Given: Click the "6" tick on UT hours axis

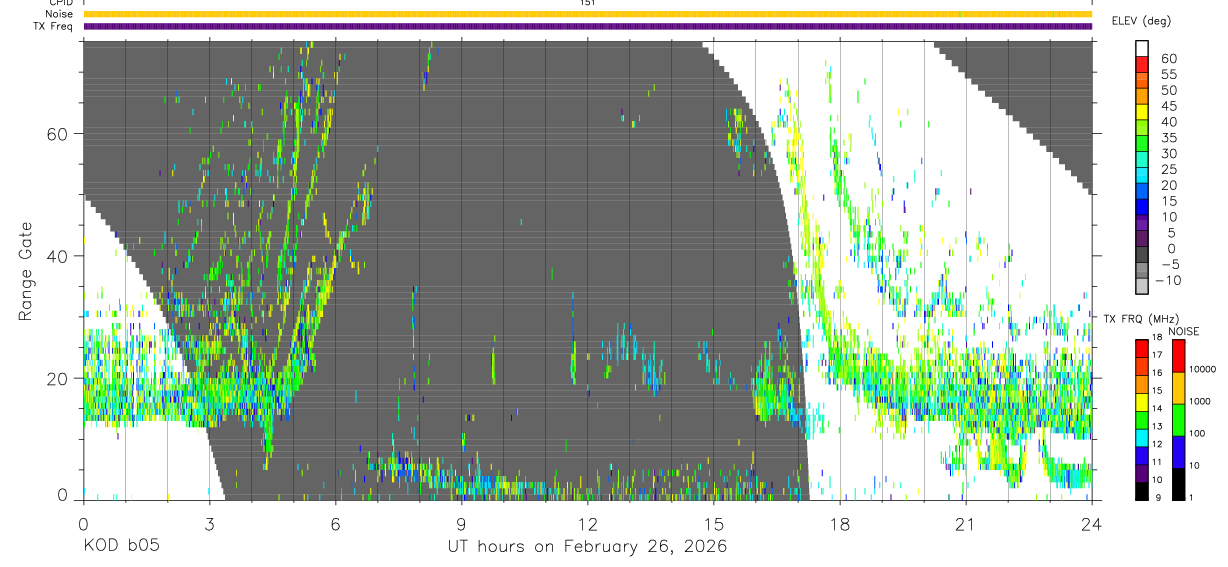Looking at the screenshot, I should tap(335, 524).
